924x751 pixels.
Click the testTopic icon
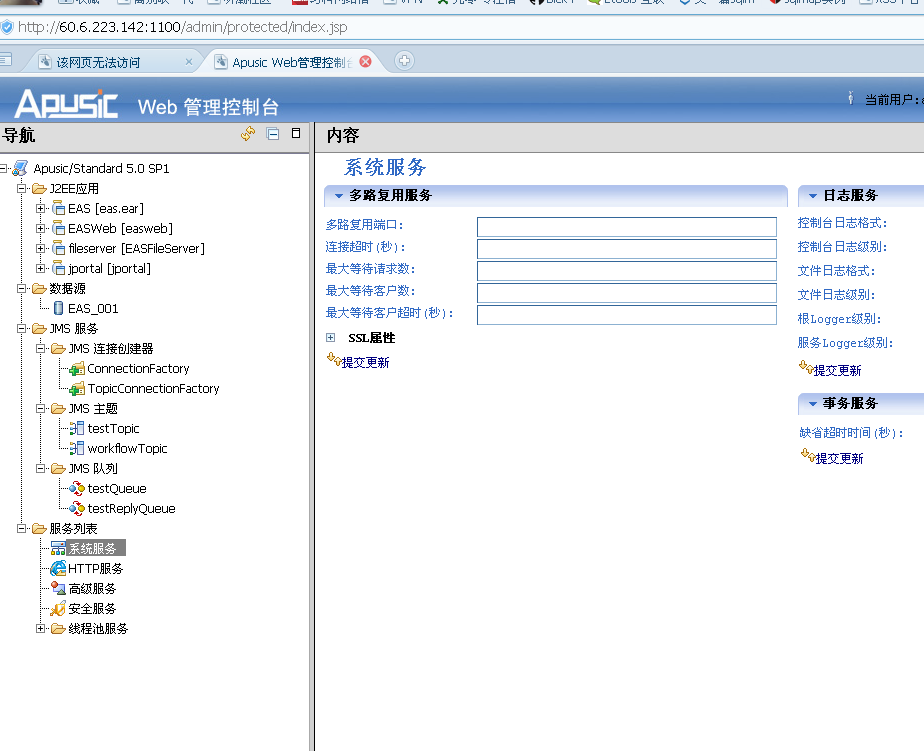77,429
